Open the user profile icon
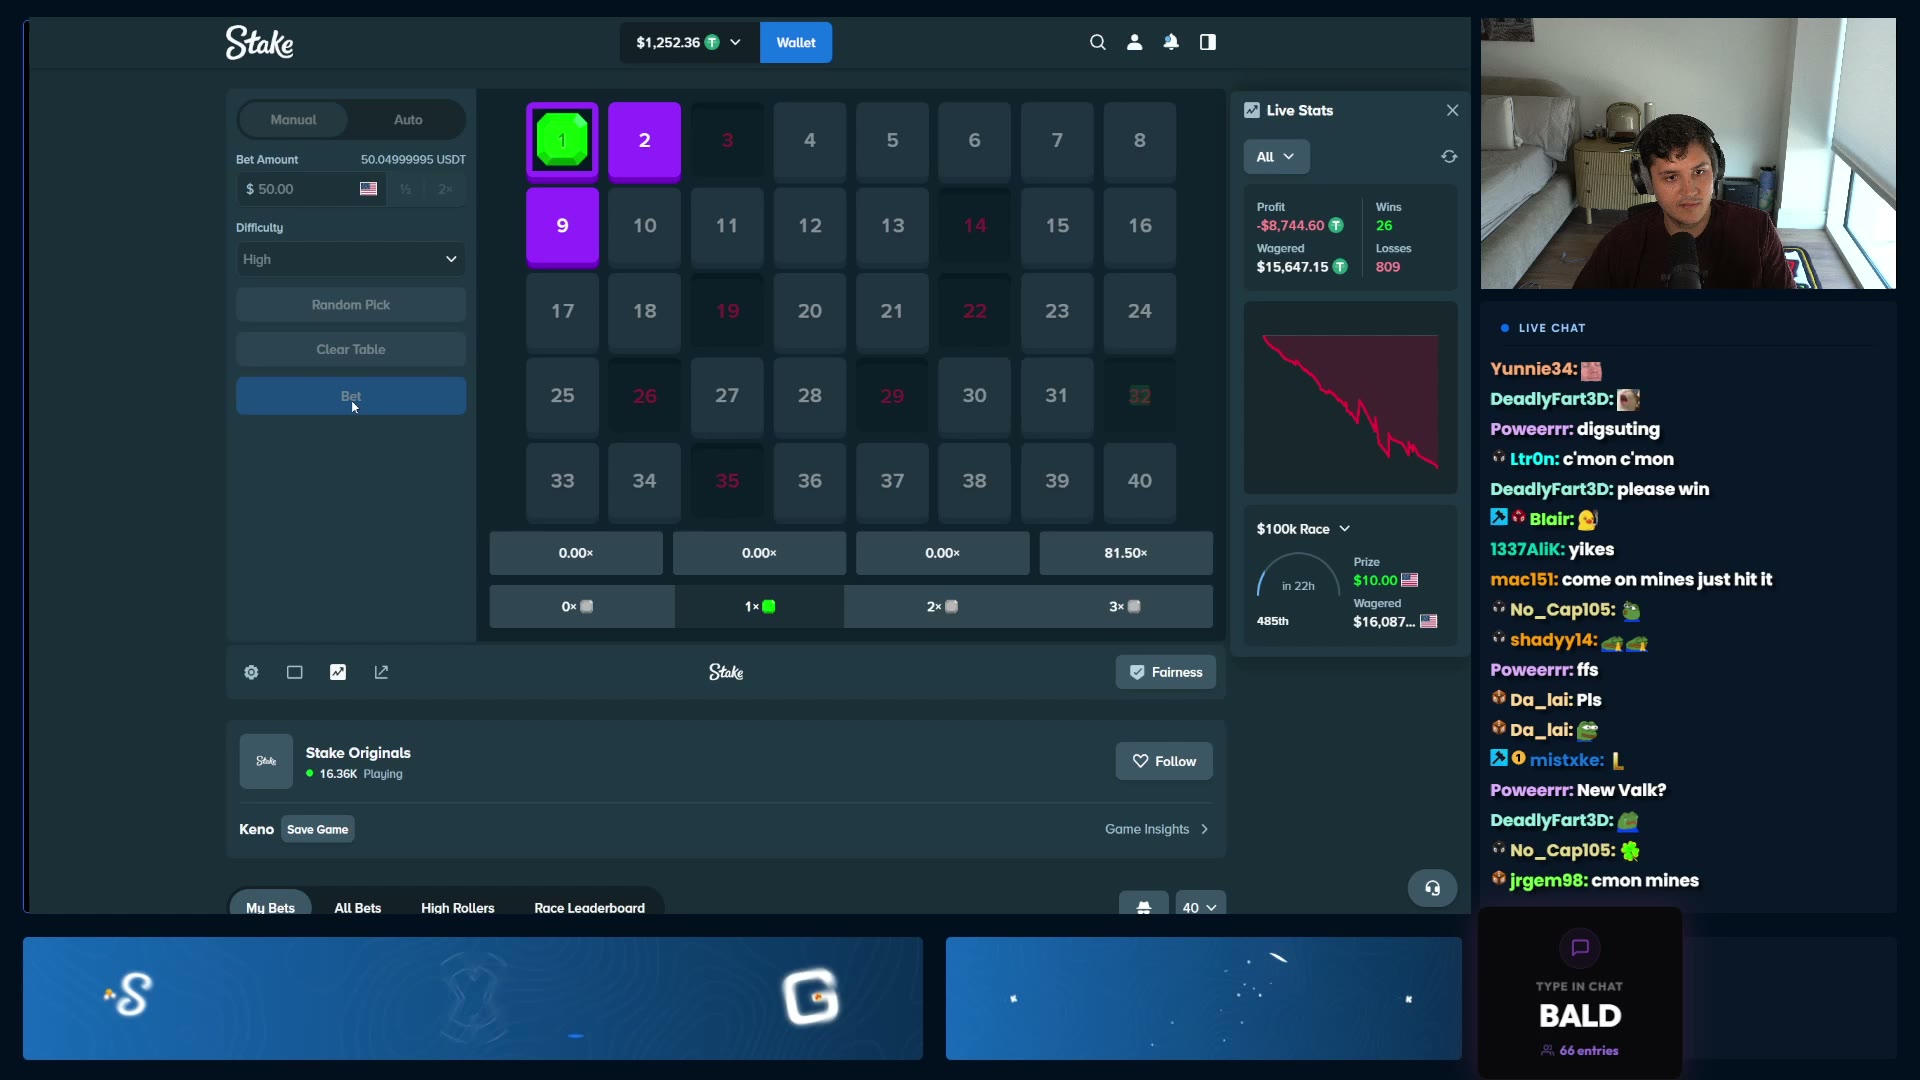1920x1080 pixels. [1134, 42]
